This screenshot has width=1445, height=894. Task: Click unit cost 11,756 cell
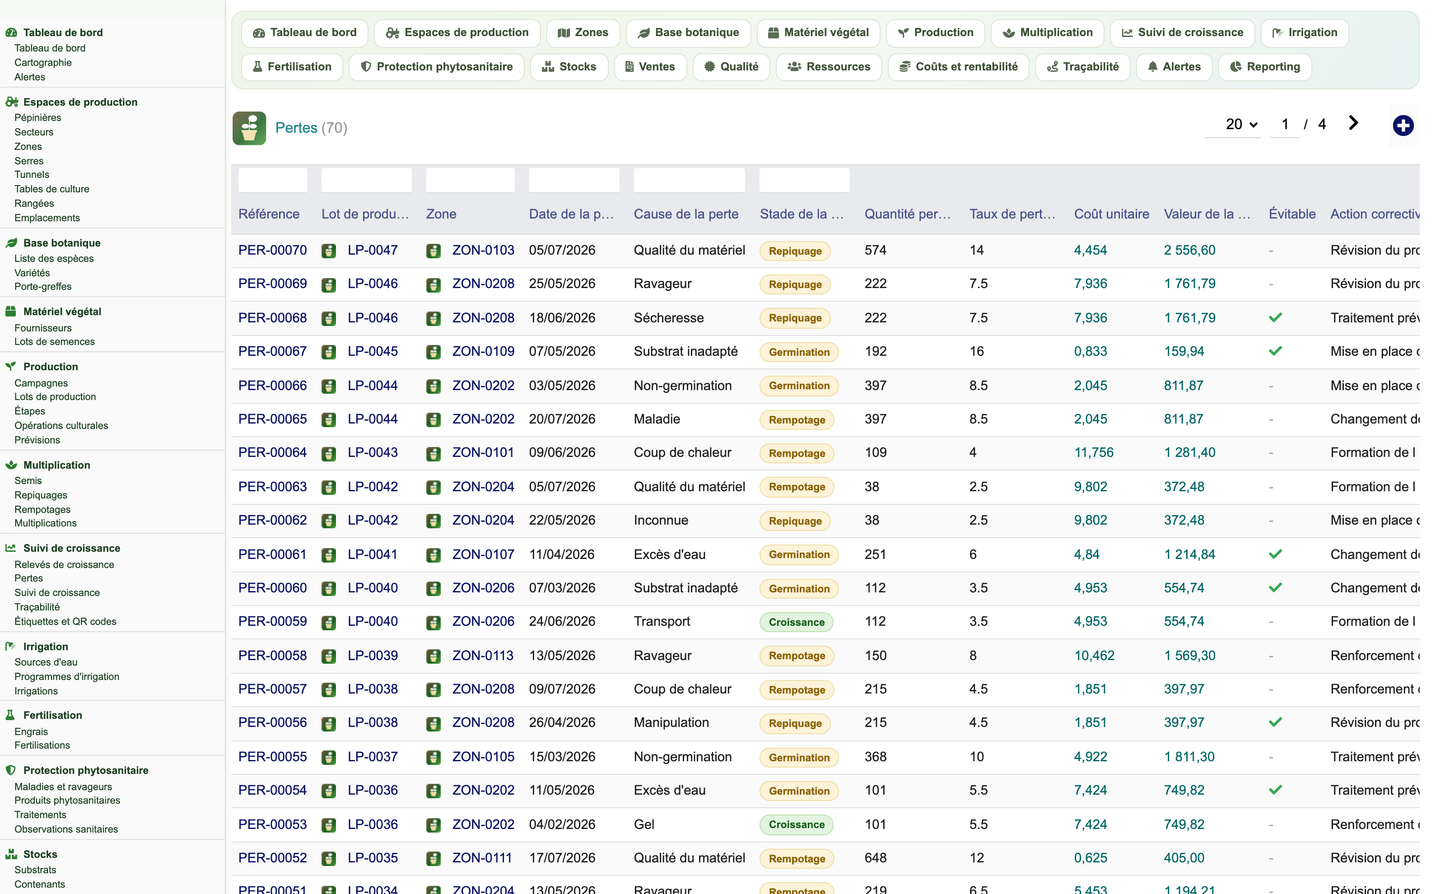point(1094,452)
